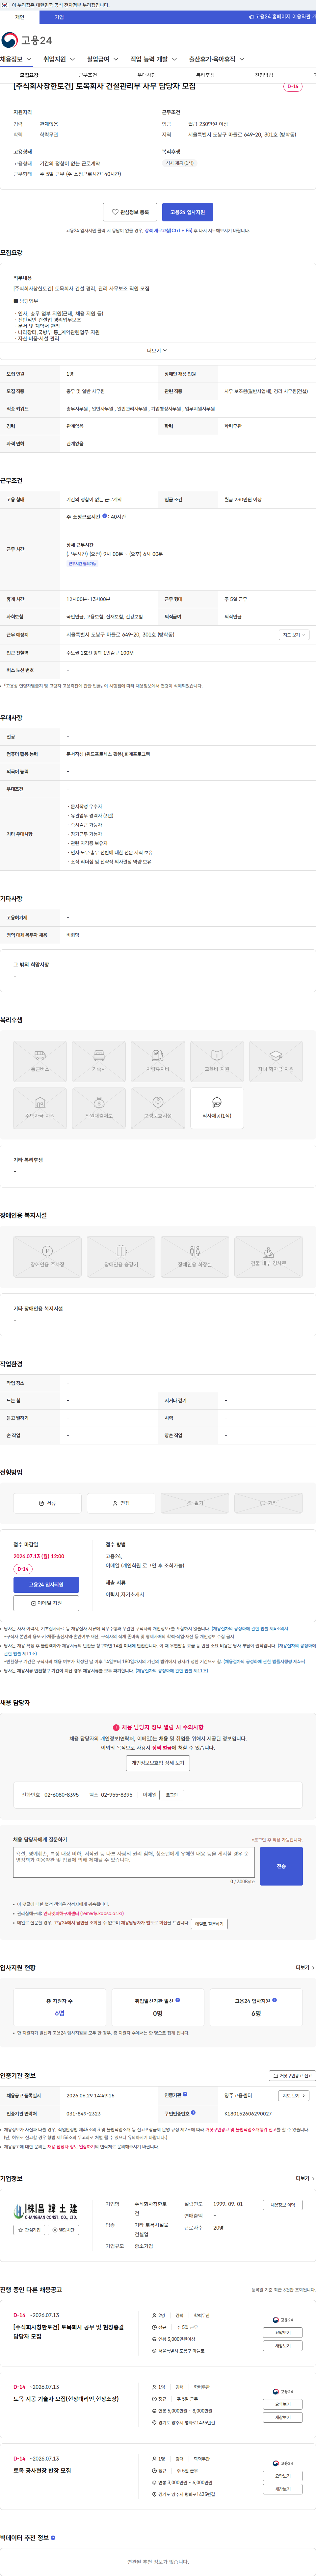The image size is (316, 2576).
Task: Click the 필기 screening step
Action: tap(195, 1503)
